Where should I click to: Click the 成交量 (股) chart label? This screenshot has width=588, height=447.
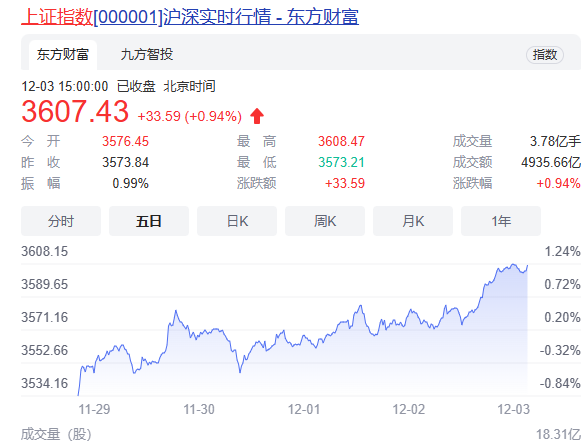tap(56, 435)
